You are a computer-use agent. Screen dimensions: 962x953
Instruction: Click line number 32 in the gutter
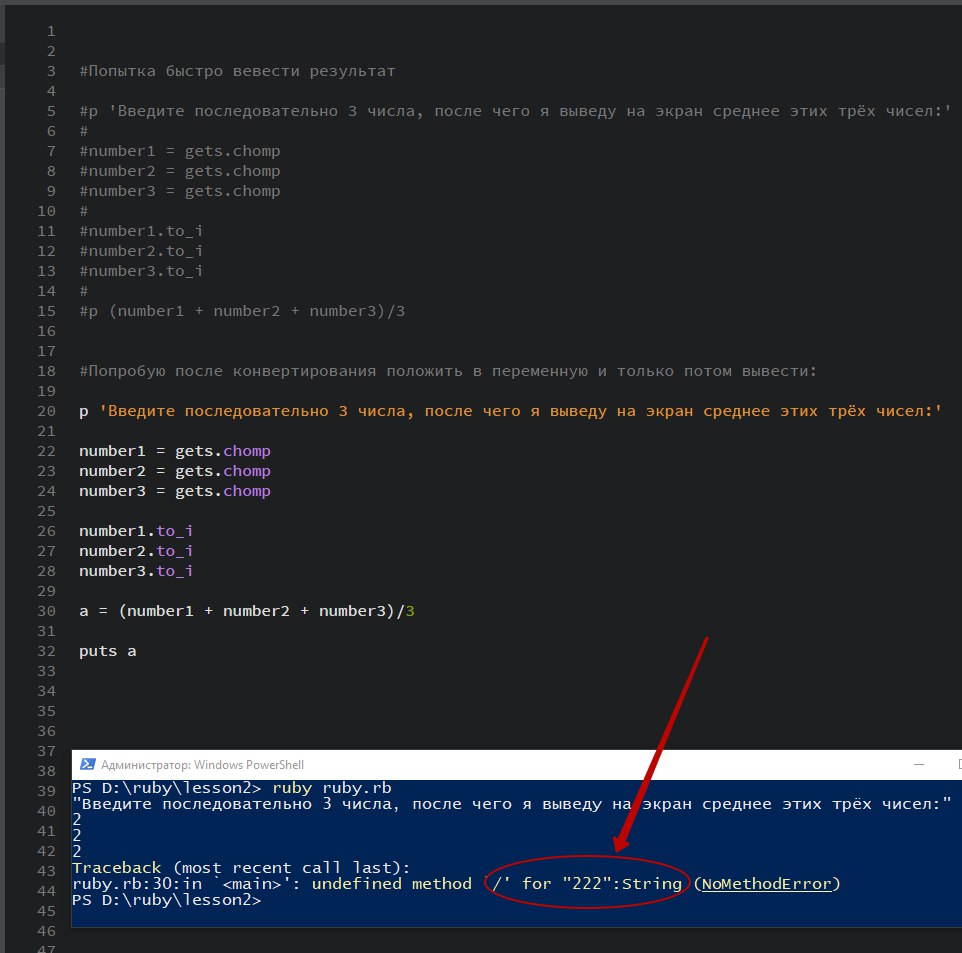(47, 651)
